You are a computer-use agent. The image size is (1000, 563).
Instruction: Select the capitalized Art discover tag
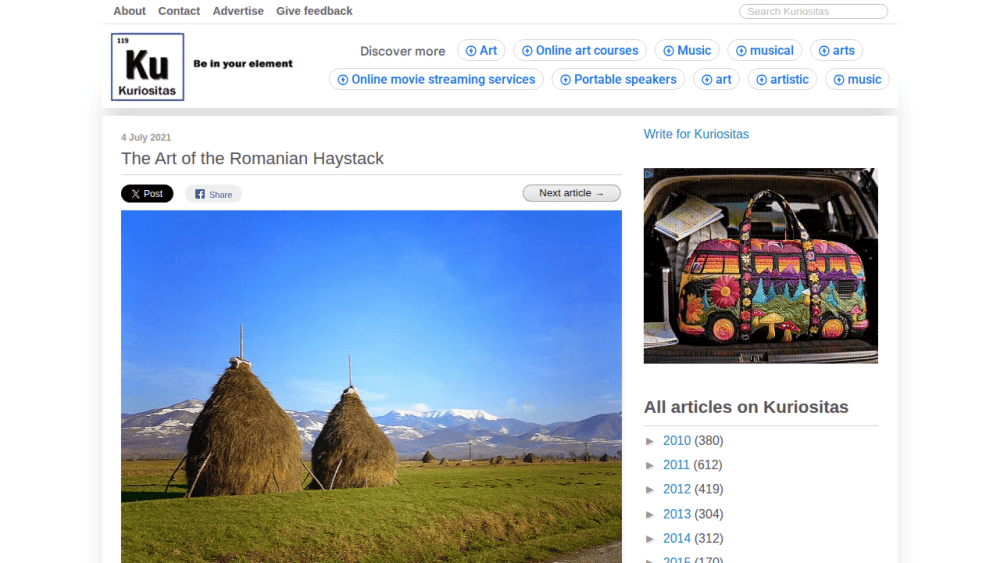tap(482, 50)
